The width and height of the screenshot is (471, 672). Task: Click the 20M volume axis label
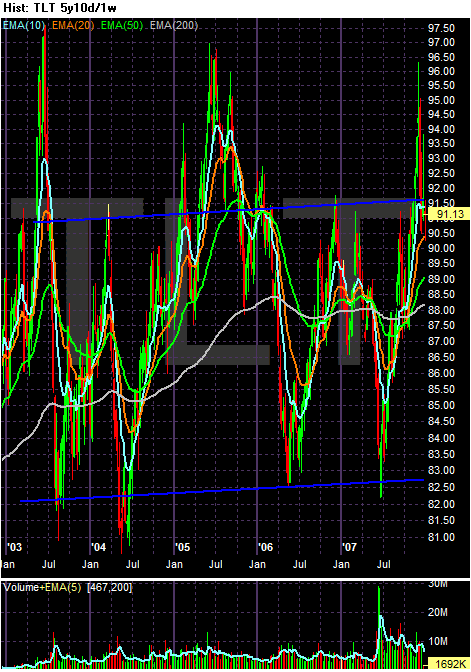(438, 612)
